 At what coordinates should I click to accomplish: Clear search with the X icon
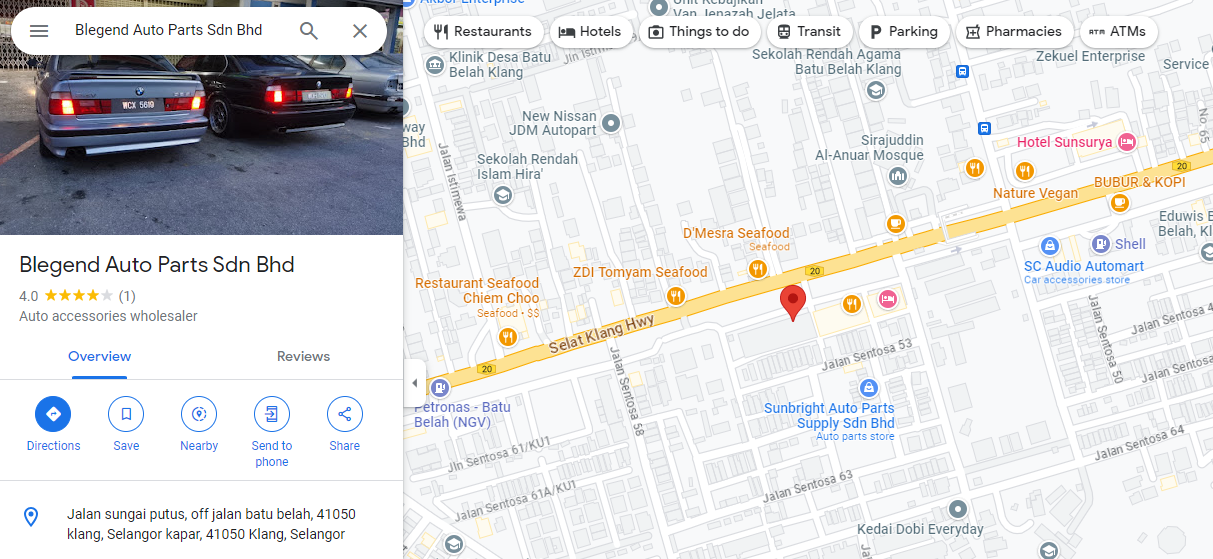point(360,31)
